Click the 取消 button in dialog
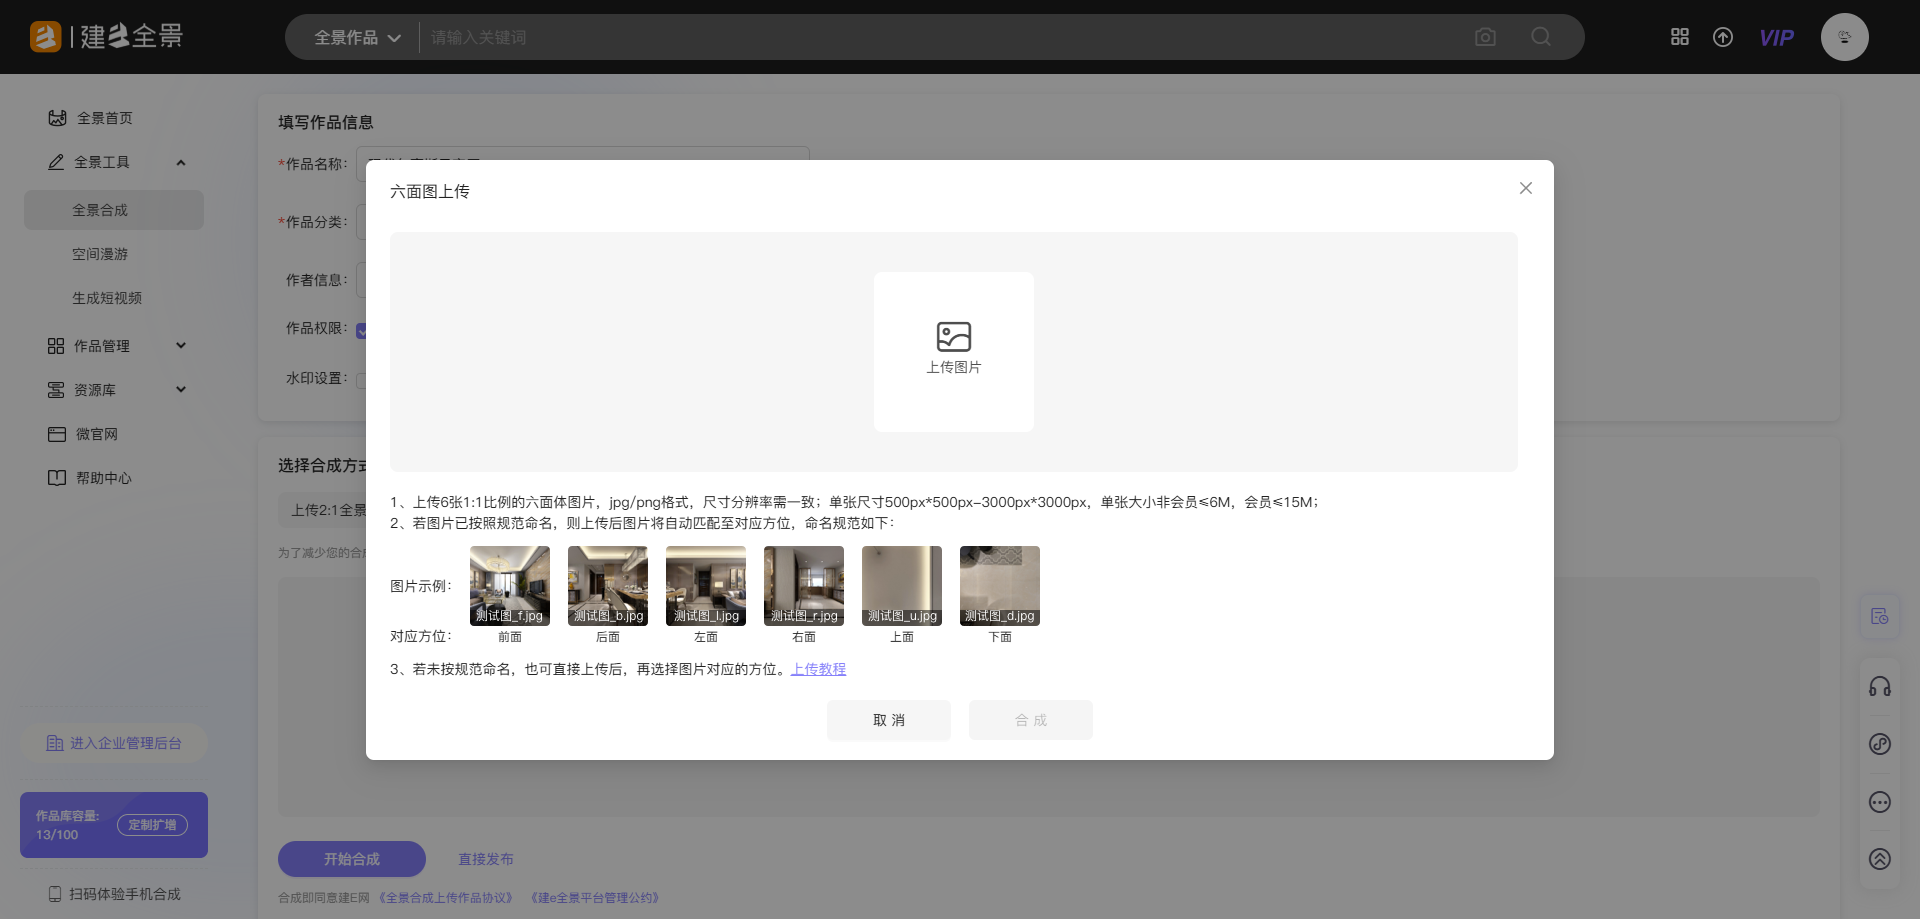 888,720
